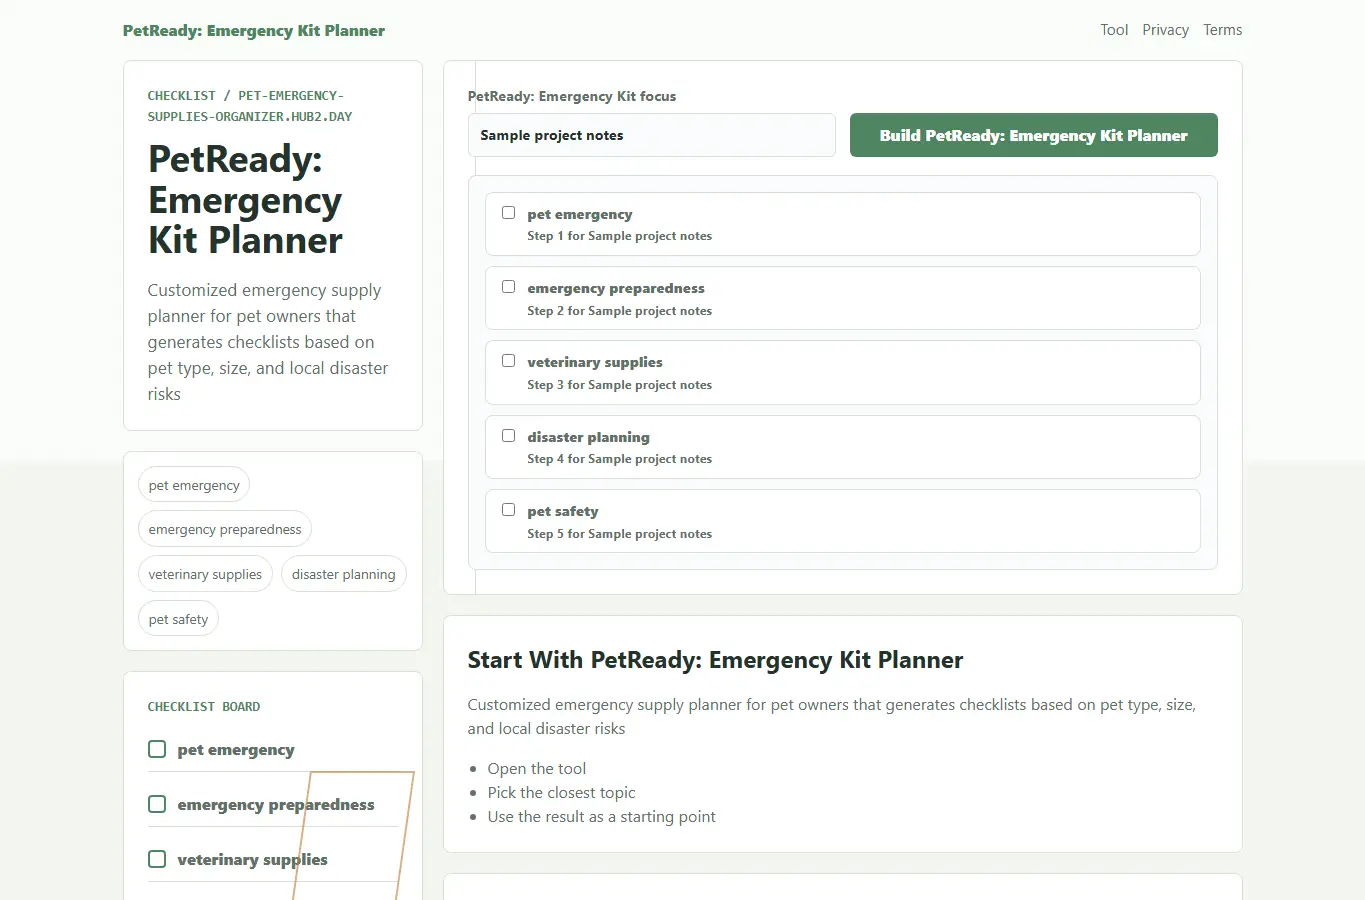The height and width of the screenshot is (900, 1365).
Task: Click 'Step 5 for Sample project notes' text
Action: (619, 534)
